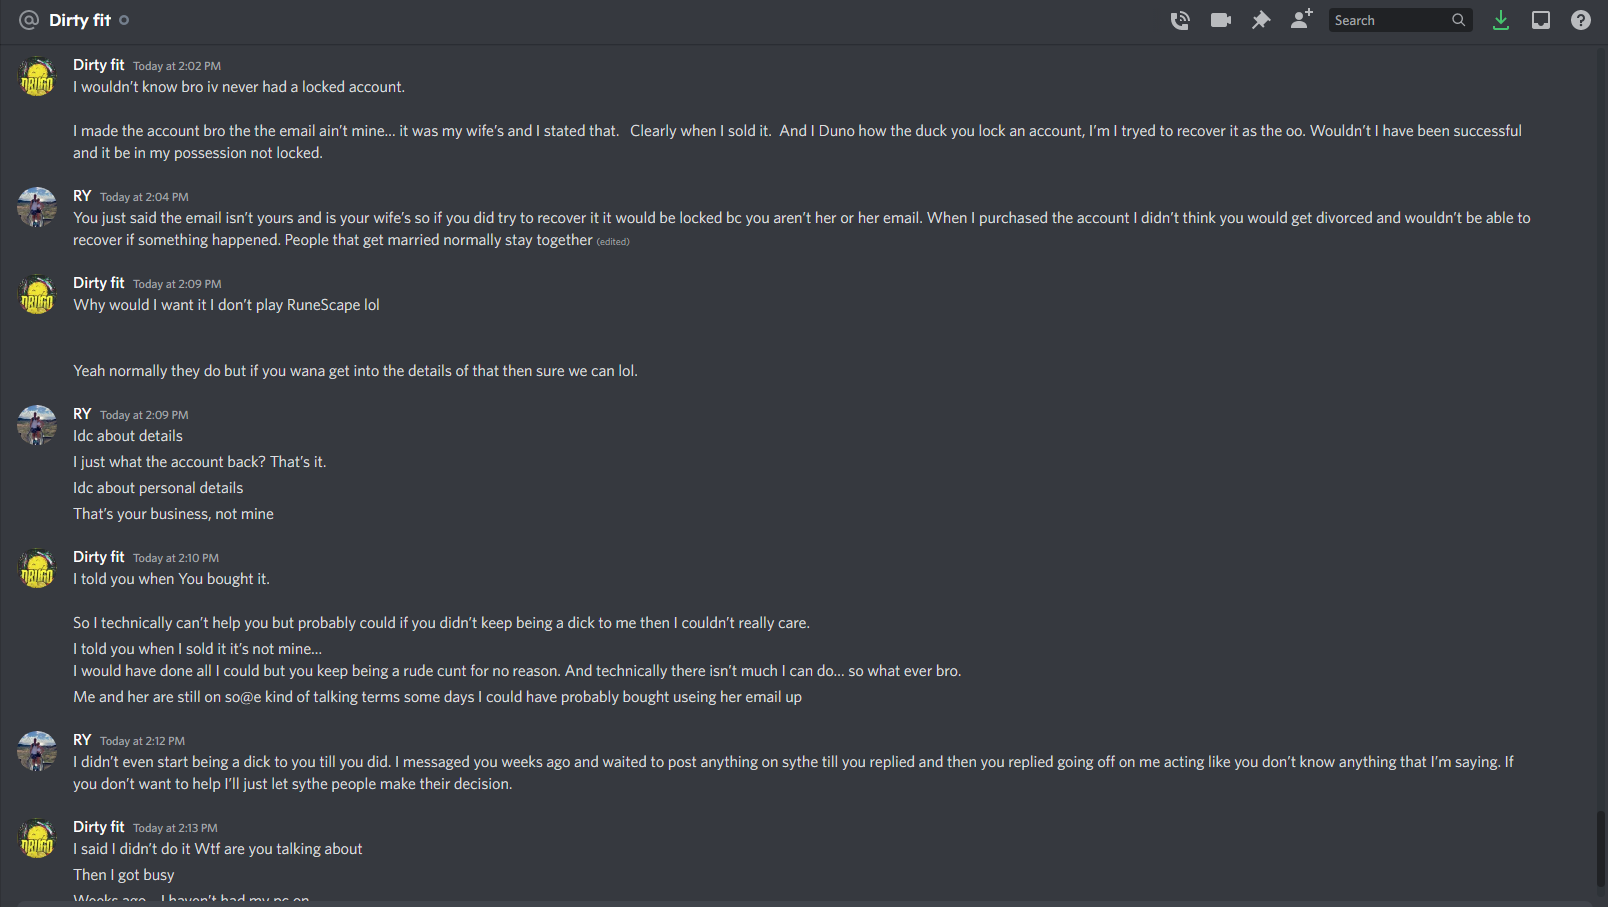Click username Dirty fit at 2:10 PM
The image size is (1608, 907).
(x=98, y=557)
